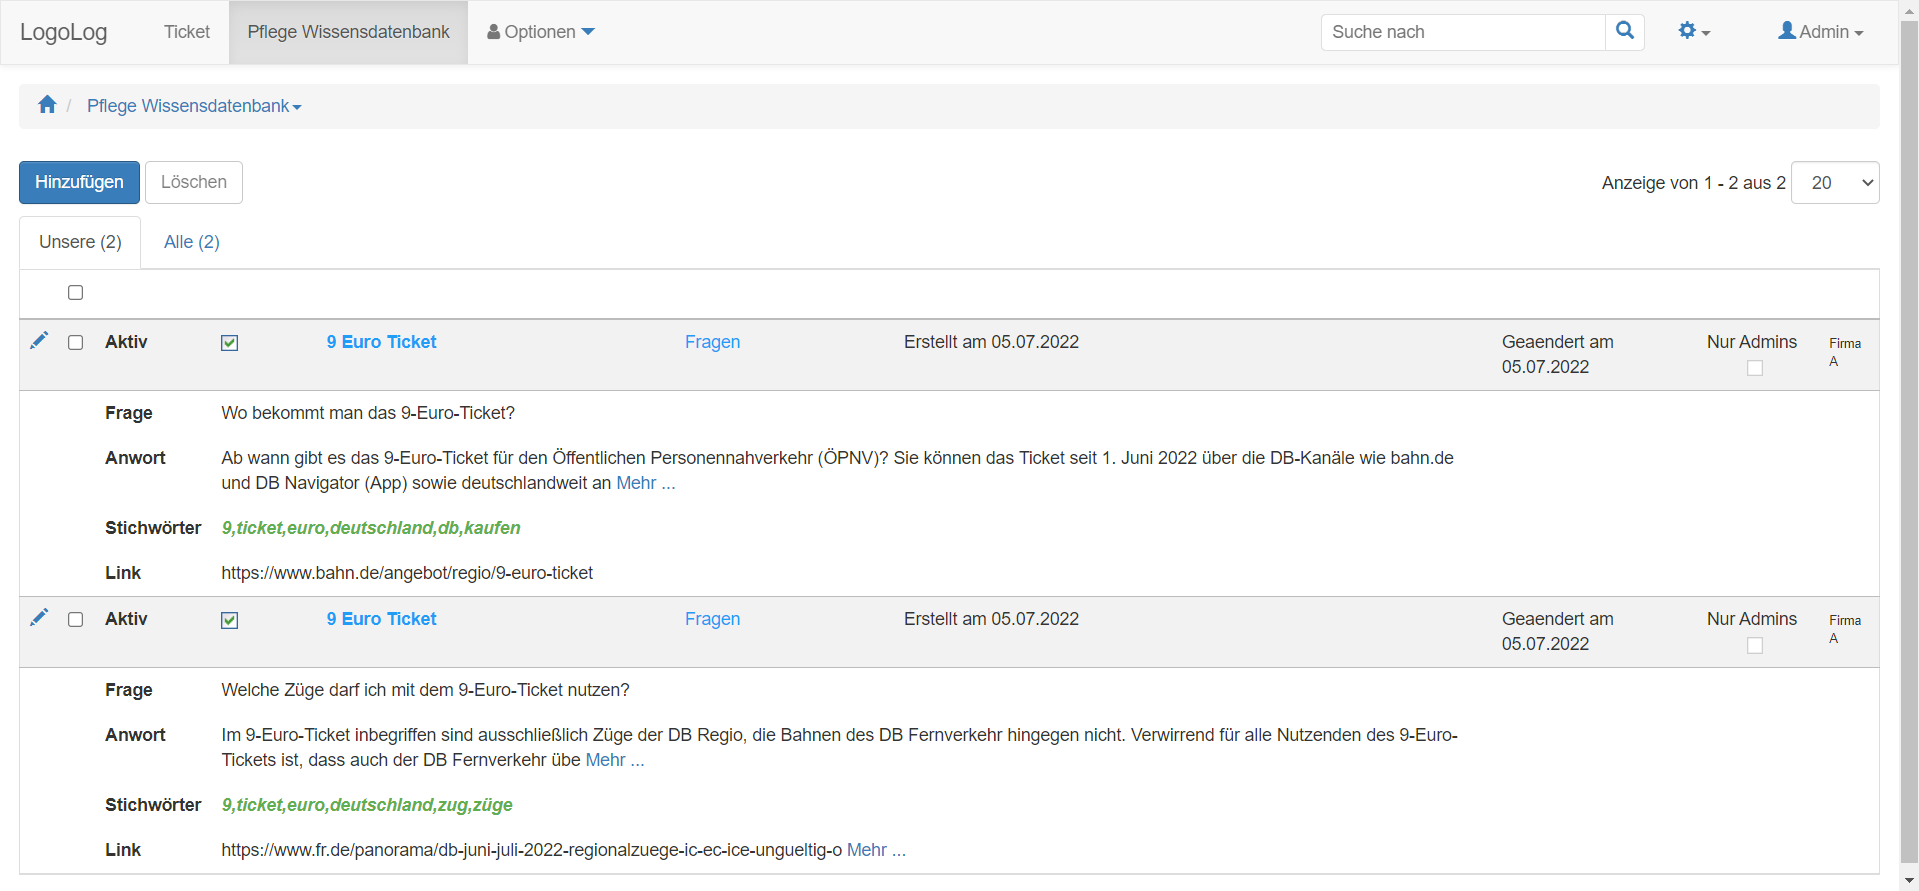Image resolution: width=1919 pixels, height=891 pixels.
Task: Open the Admin user menu
Action: click(x=1820, y=32)
